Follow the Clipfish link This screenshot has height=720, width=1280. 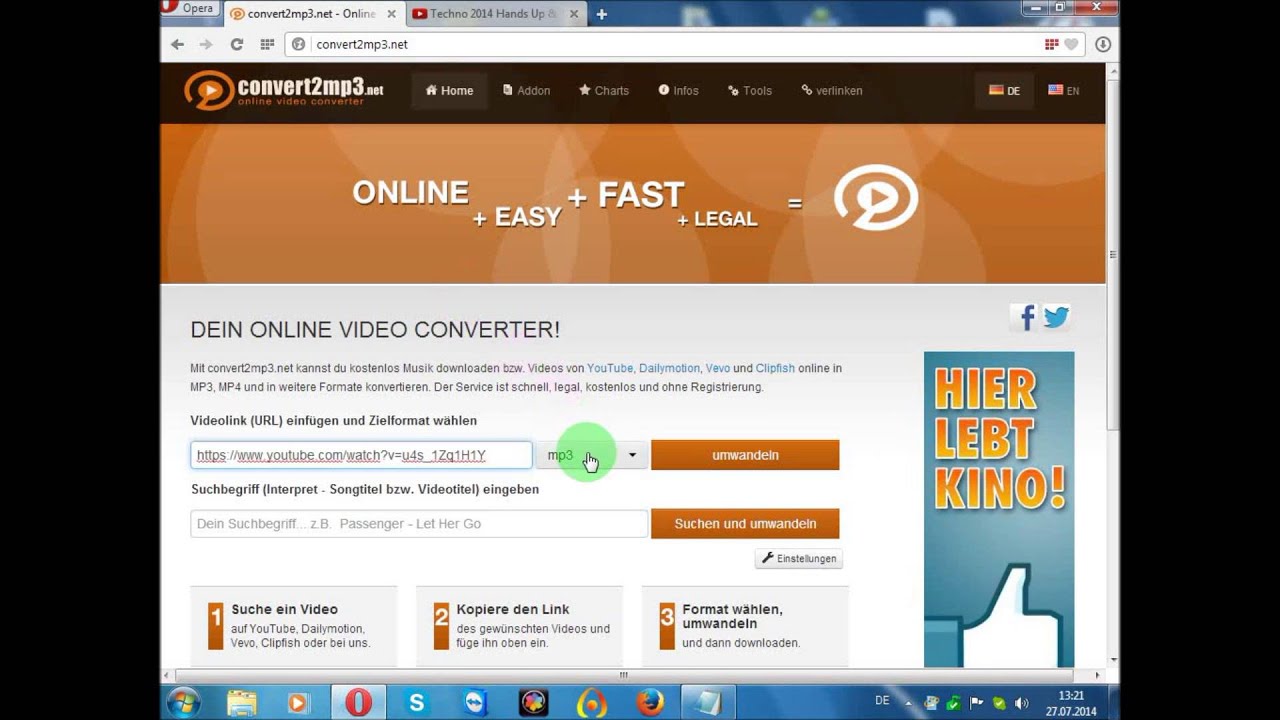775,368
